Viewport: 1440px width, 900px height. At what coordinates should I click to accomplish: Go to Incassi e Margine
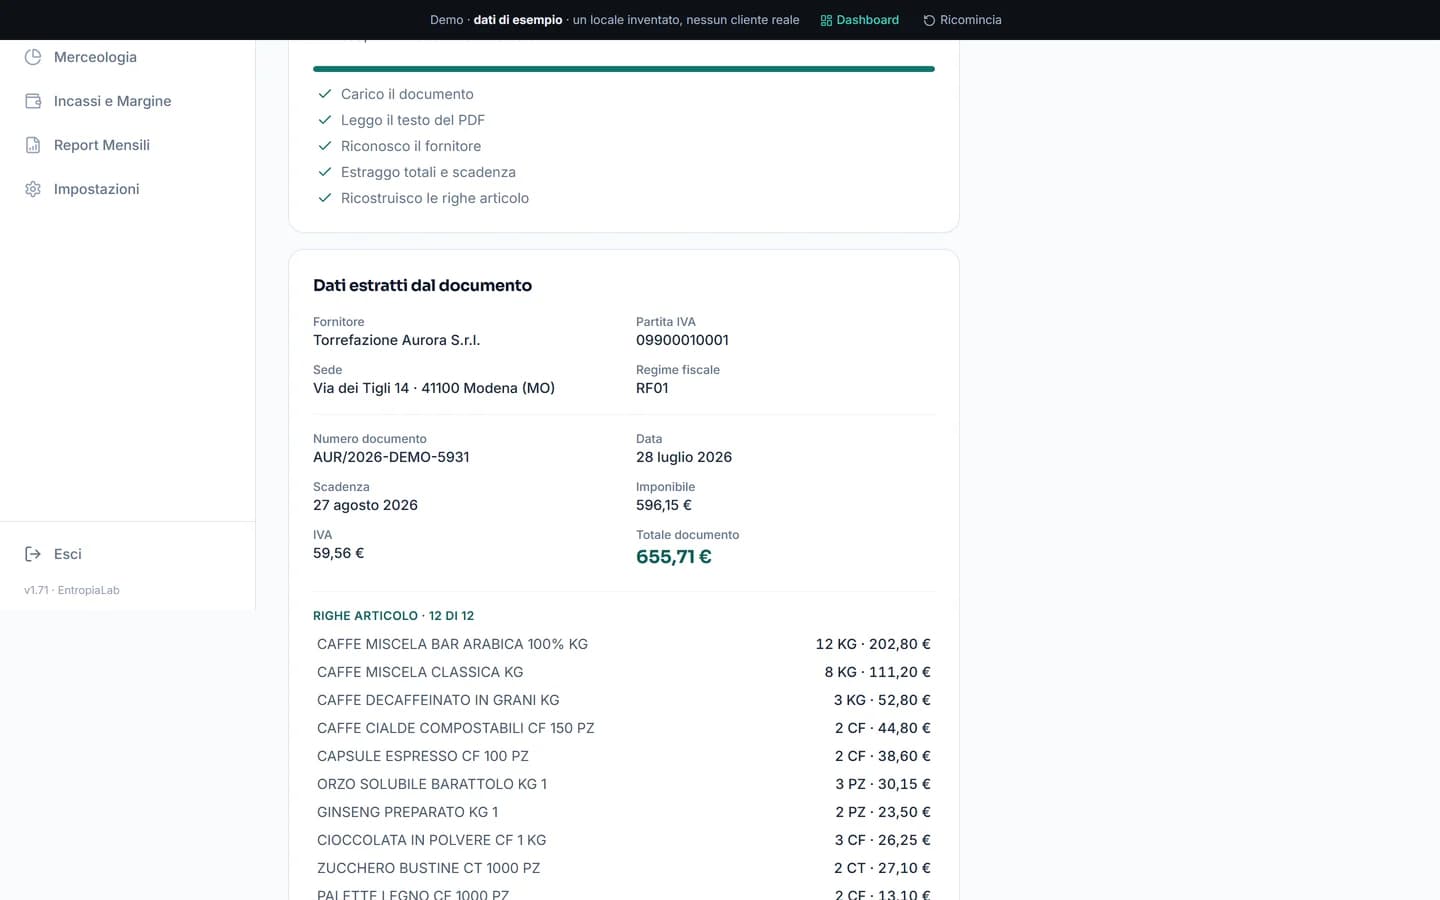[x=127, y=101]
